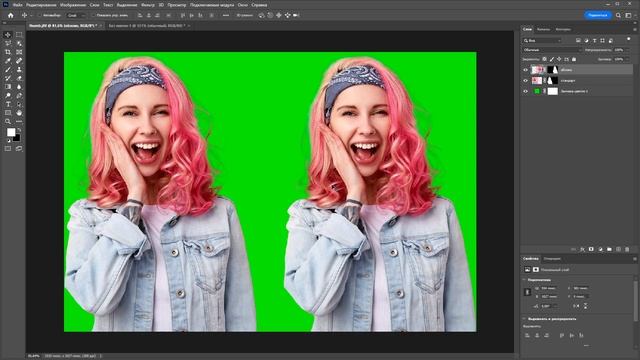Viewport: 640px width, 360px height.
Task: Click the foreground white color swatch
Action: [11, 132]
